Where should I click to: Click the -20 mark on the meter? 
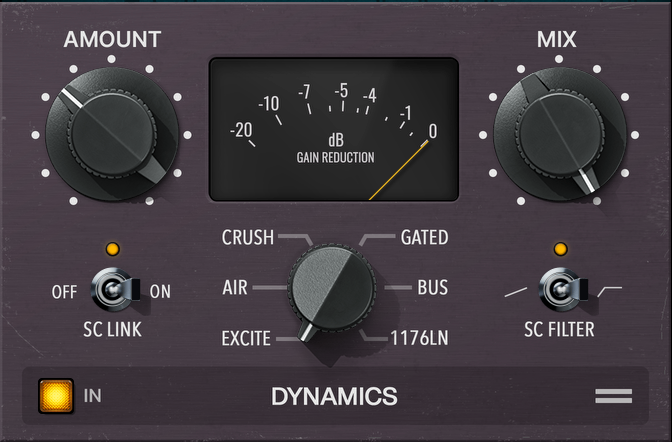(241, 130)
